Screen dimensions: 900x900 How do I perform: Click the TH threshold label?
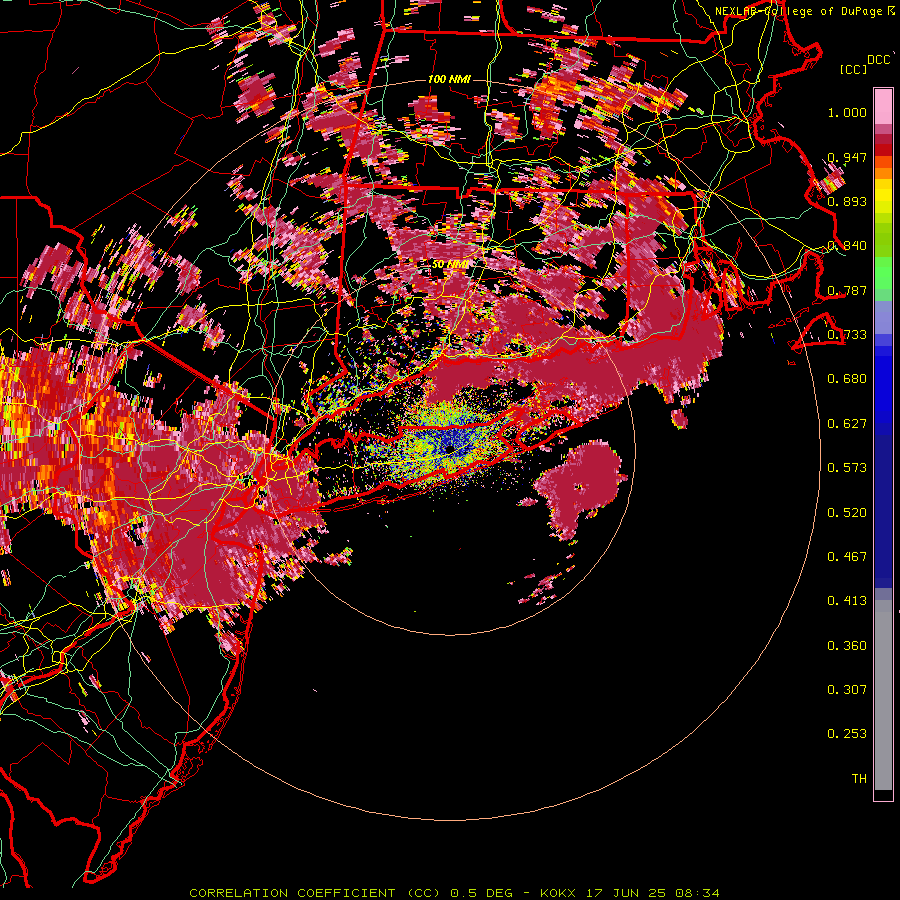point(859,779)
